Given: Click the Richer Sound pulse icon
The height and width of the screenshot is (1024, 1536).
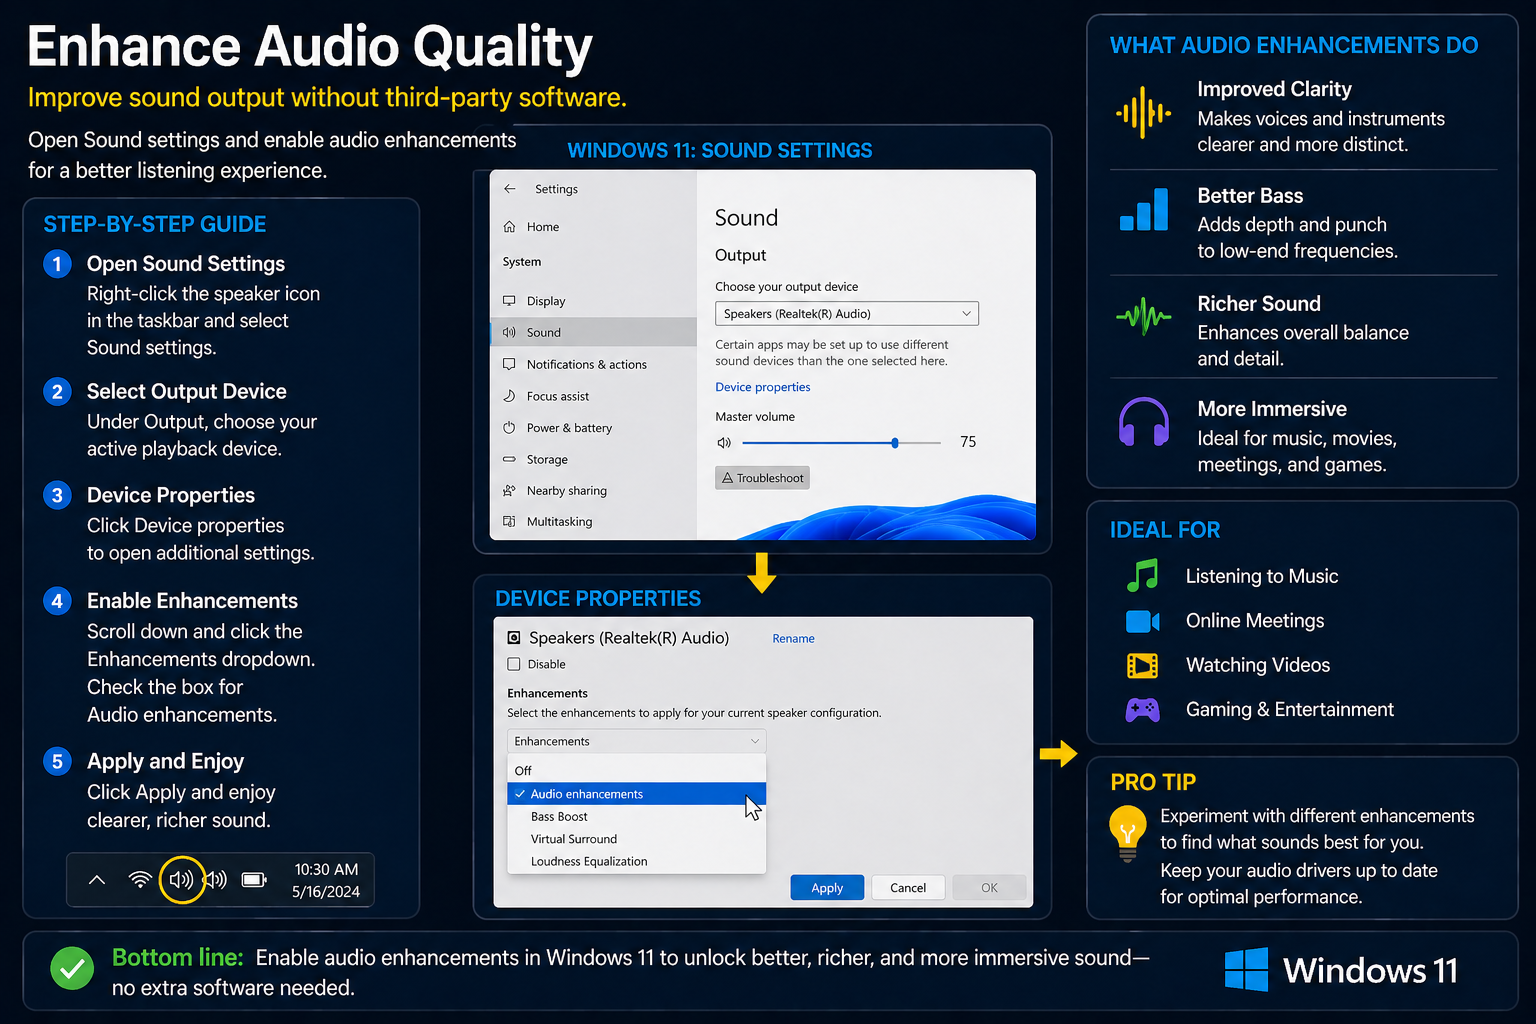Looking at the screenshot, I should point(1143,317).
